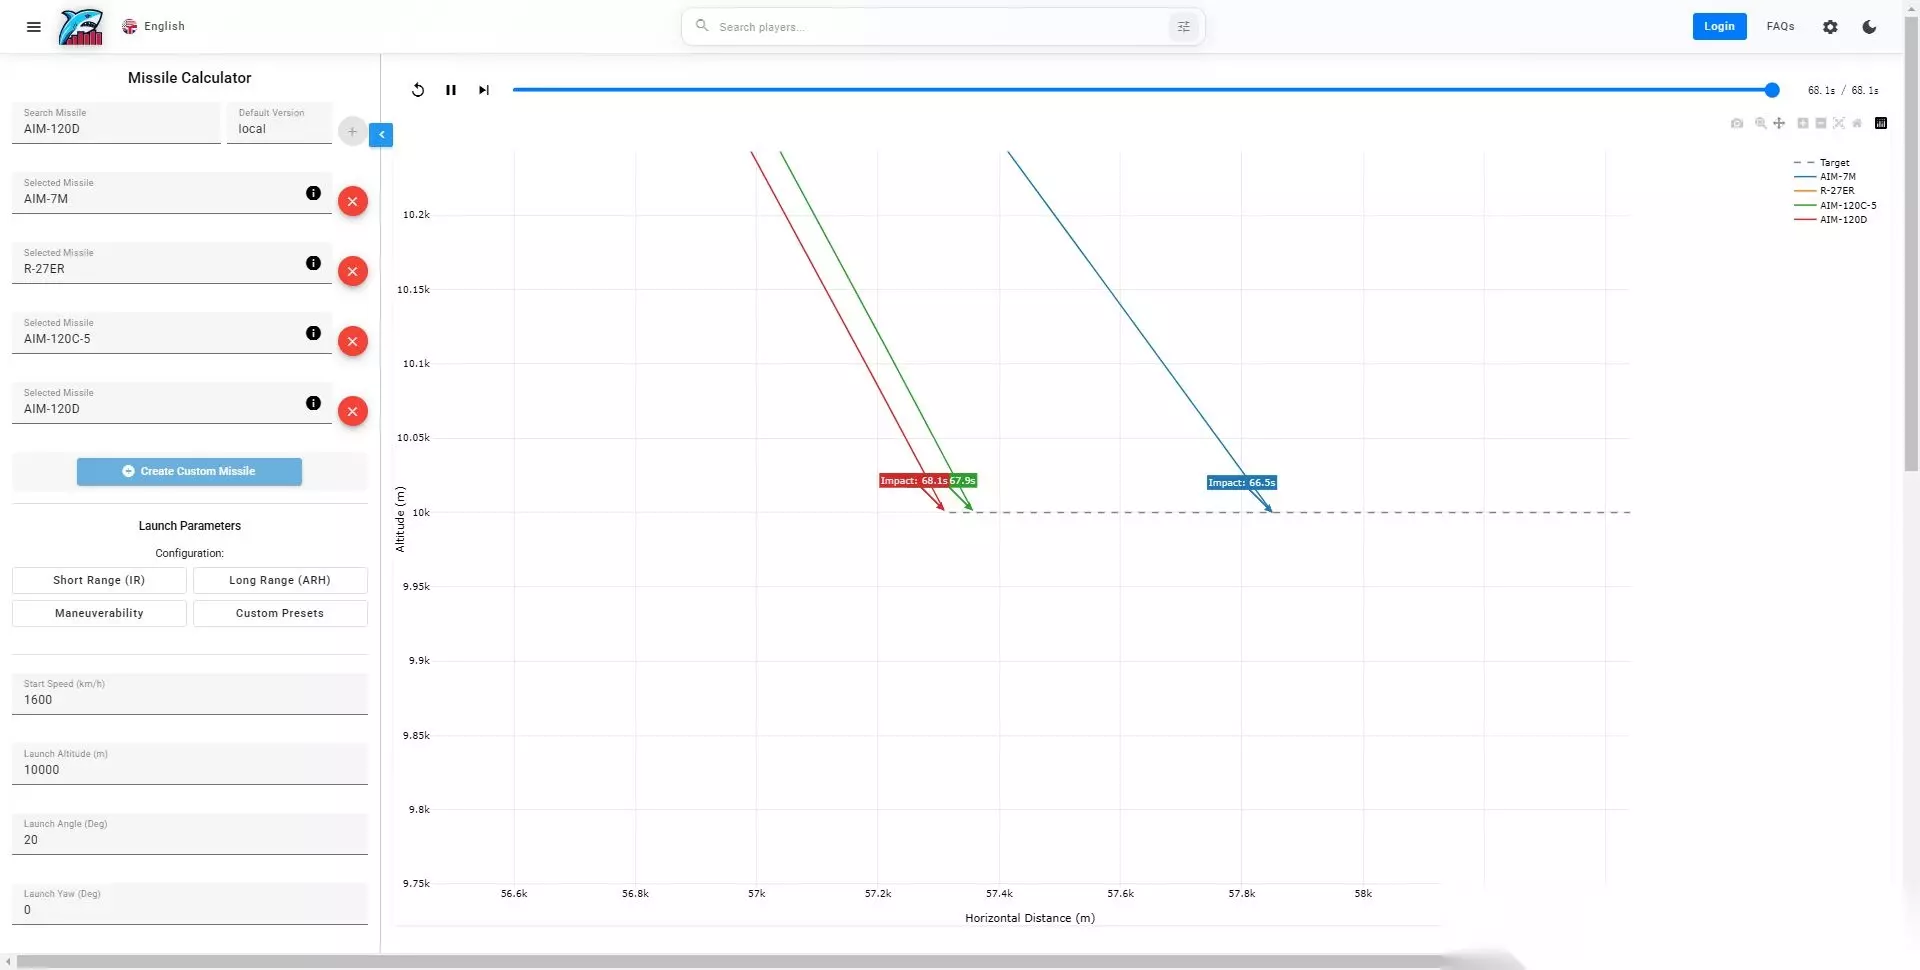Select the Maneuverability configuration preset
The width and height of the screenshot is (1920, 970).
click(x=99, y=613)
